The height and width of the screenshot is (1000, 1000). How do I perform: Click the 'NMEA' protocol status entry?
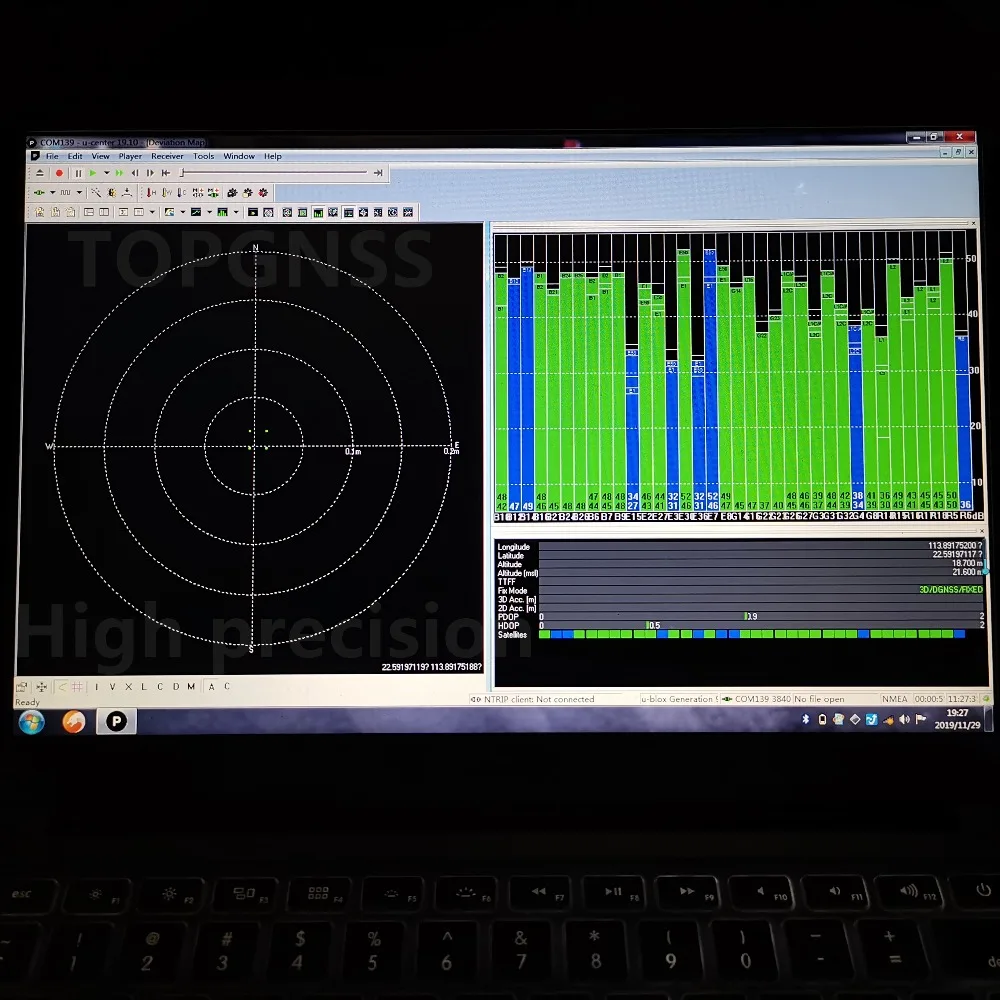[894, 699]
